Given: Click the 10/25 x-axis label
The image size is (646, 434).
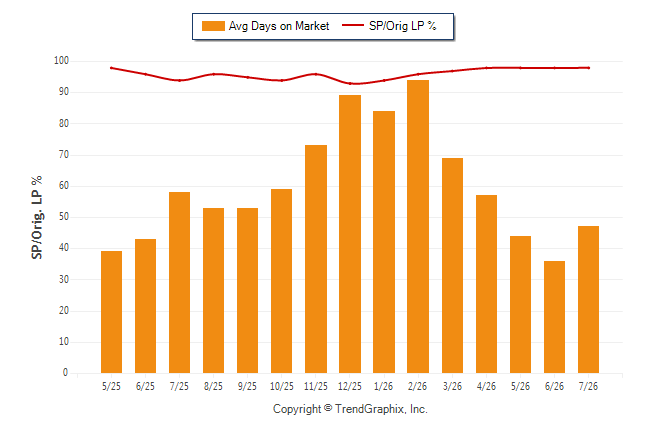Looking at the screenshot, I should click(x=282, y=386).
